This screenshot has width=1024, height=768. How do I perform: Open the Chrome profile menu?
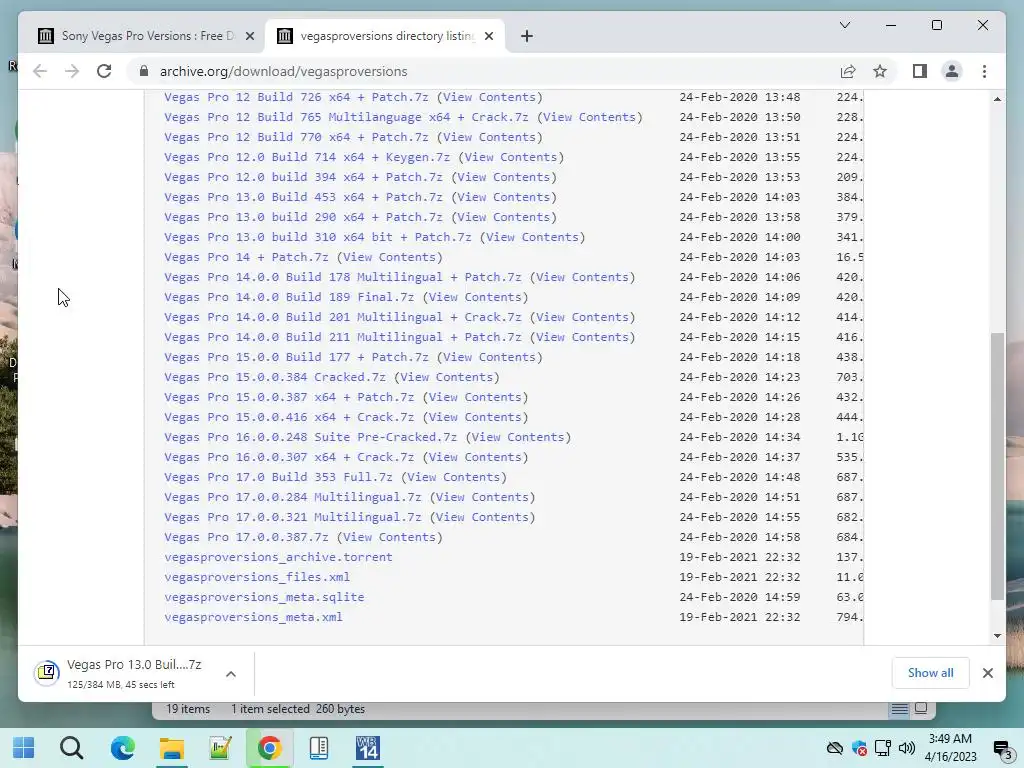click(952, 71)
